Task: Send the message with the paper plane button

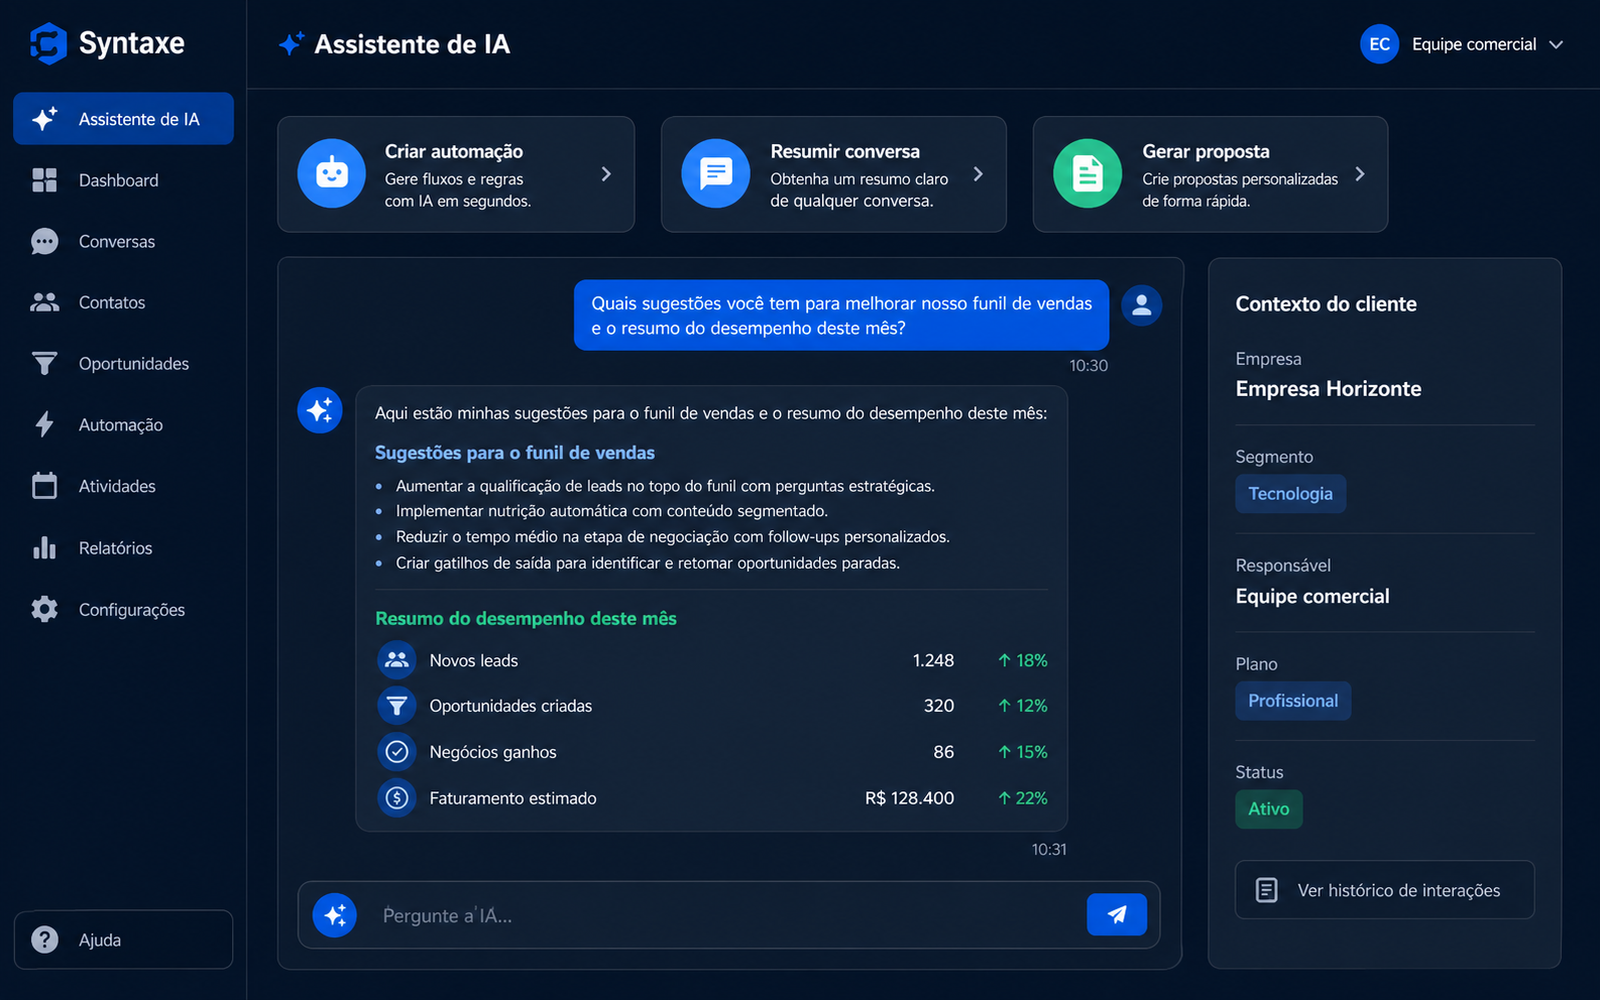Action: tap(1117, 914)
